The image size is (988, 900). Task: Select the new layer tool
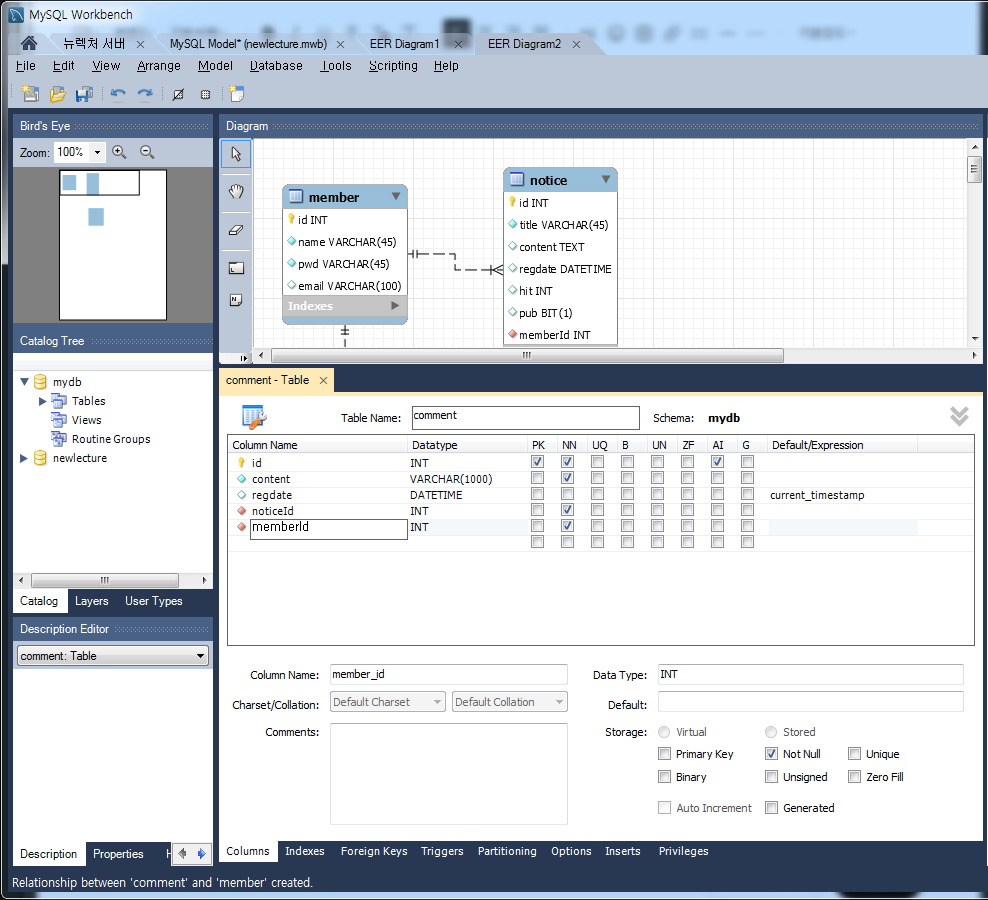click(236, 268)
